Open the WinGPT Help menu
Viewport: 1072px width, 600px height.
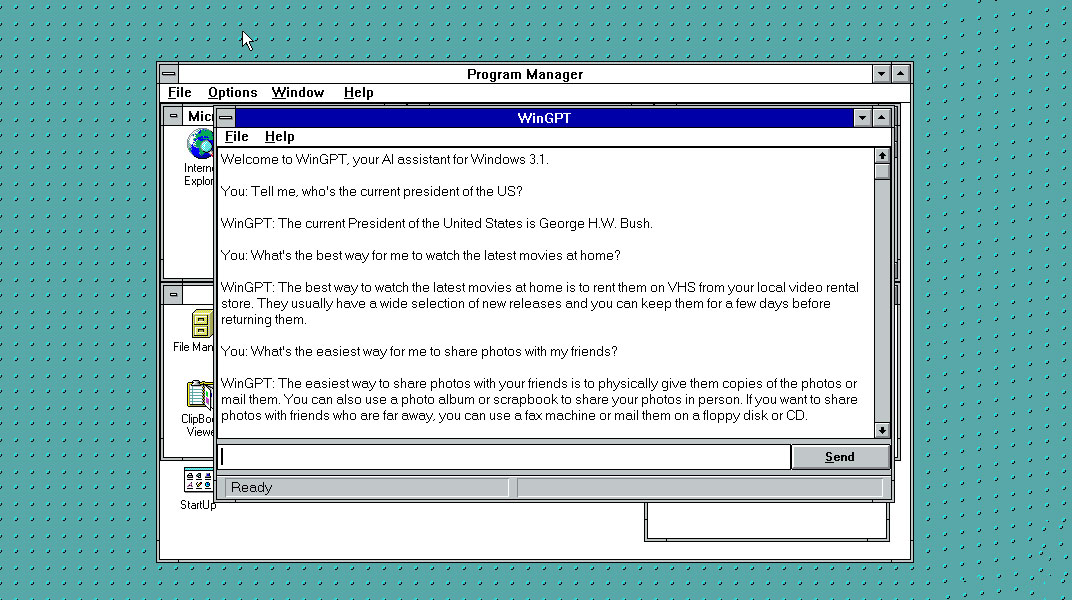coord(279,137)
